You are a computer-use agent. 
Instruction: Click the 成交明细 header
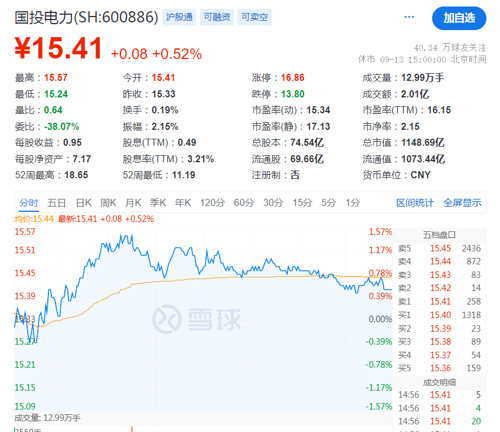point(439,382)
